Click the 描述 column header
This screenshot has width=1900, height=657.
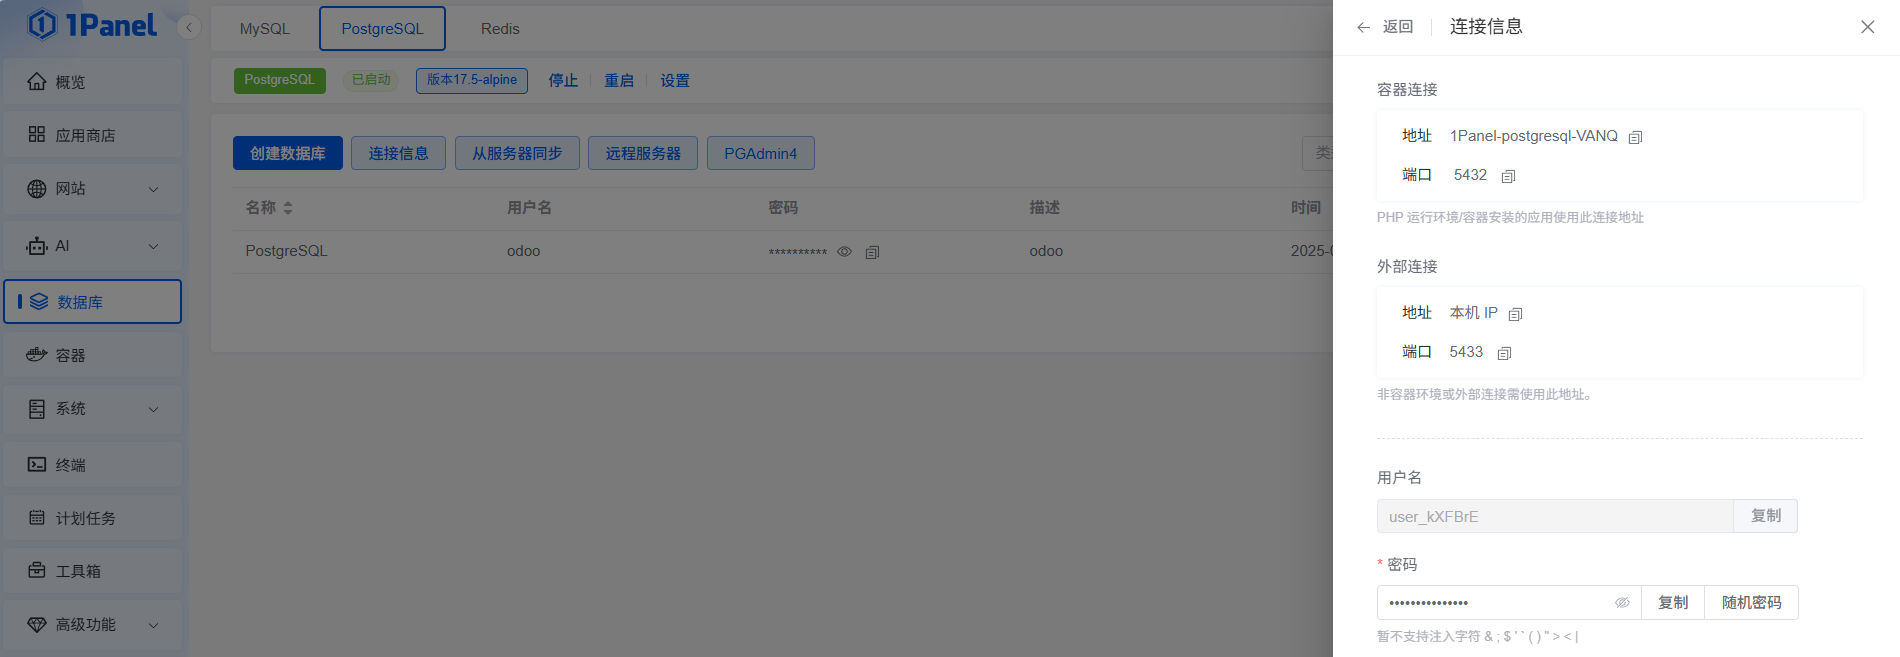1045,207
